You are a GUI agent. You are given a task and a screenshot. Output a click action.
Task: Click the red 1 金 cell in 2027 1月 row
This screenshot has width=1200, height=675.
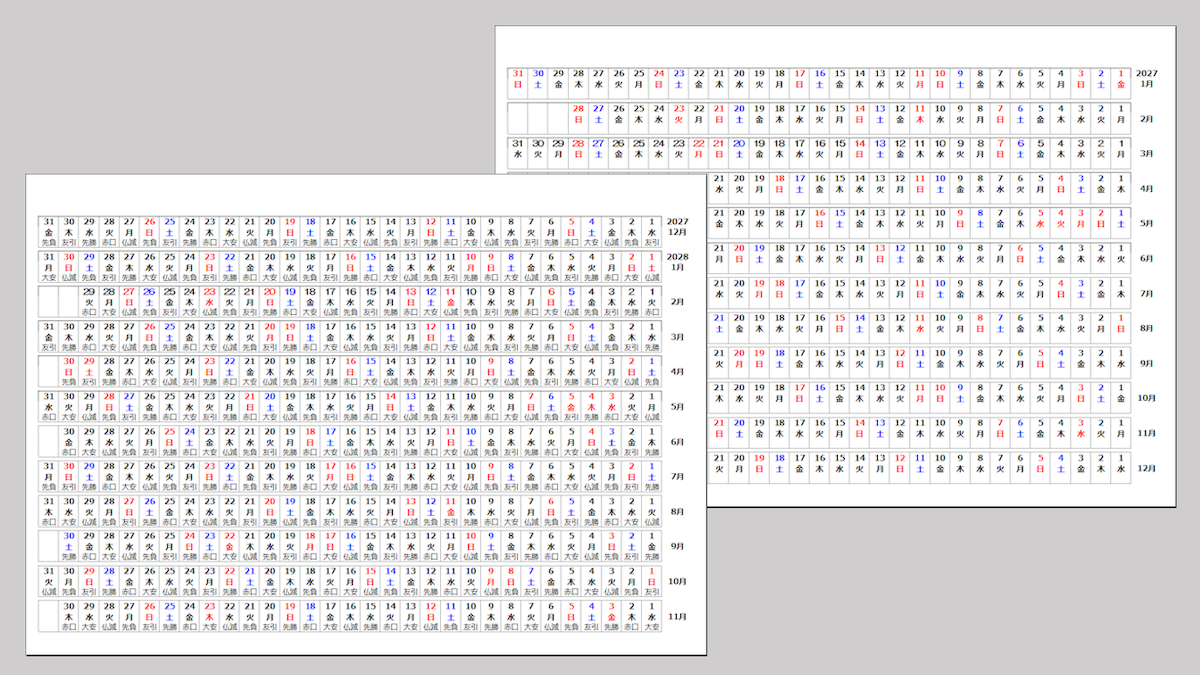pos(1120,79)
